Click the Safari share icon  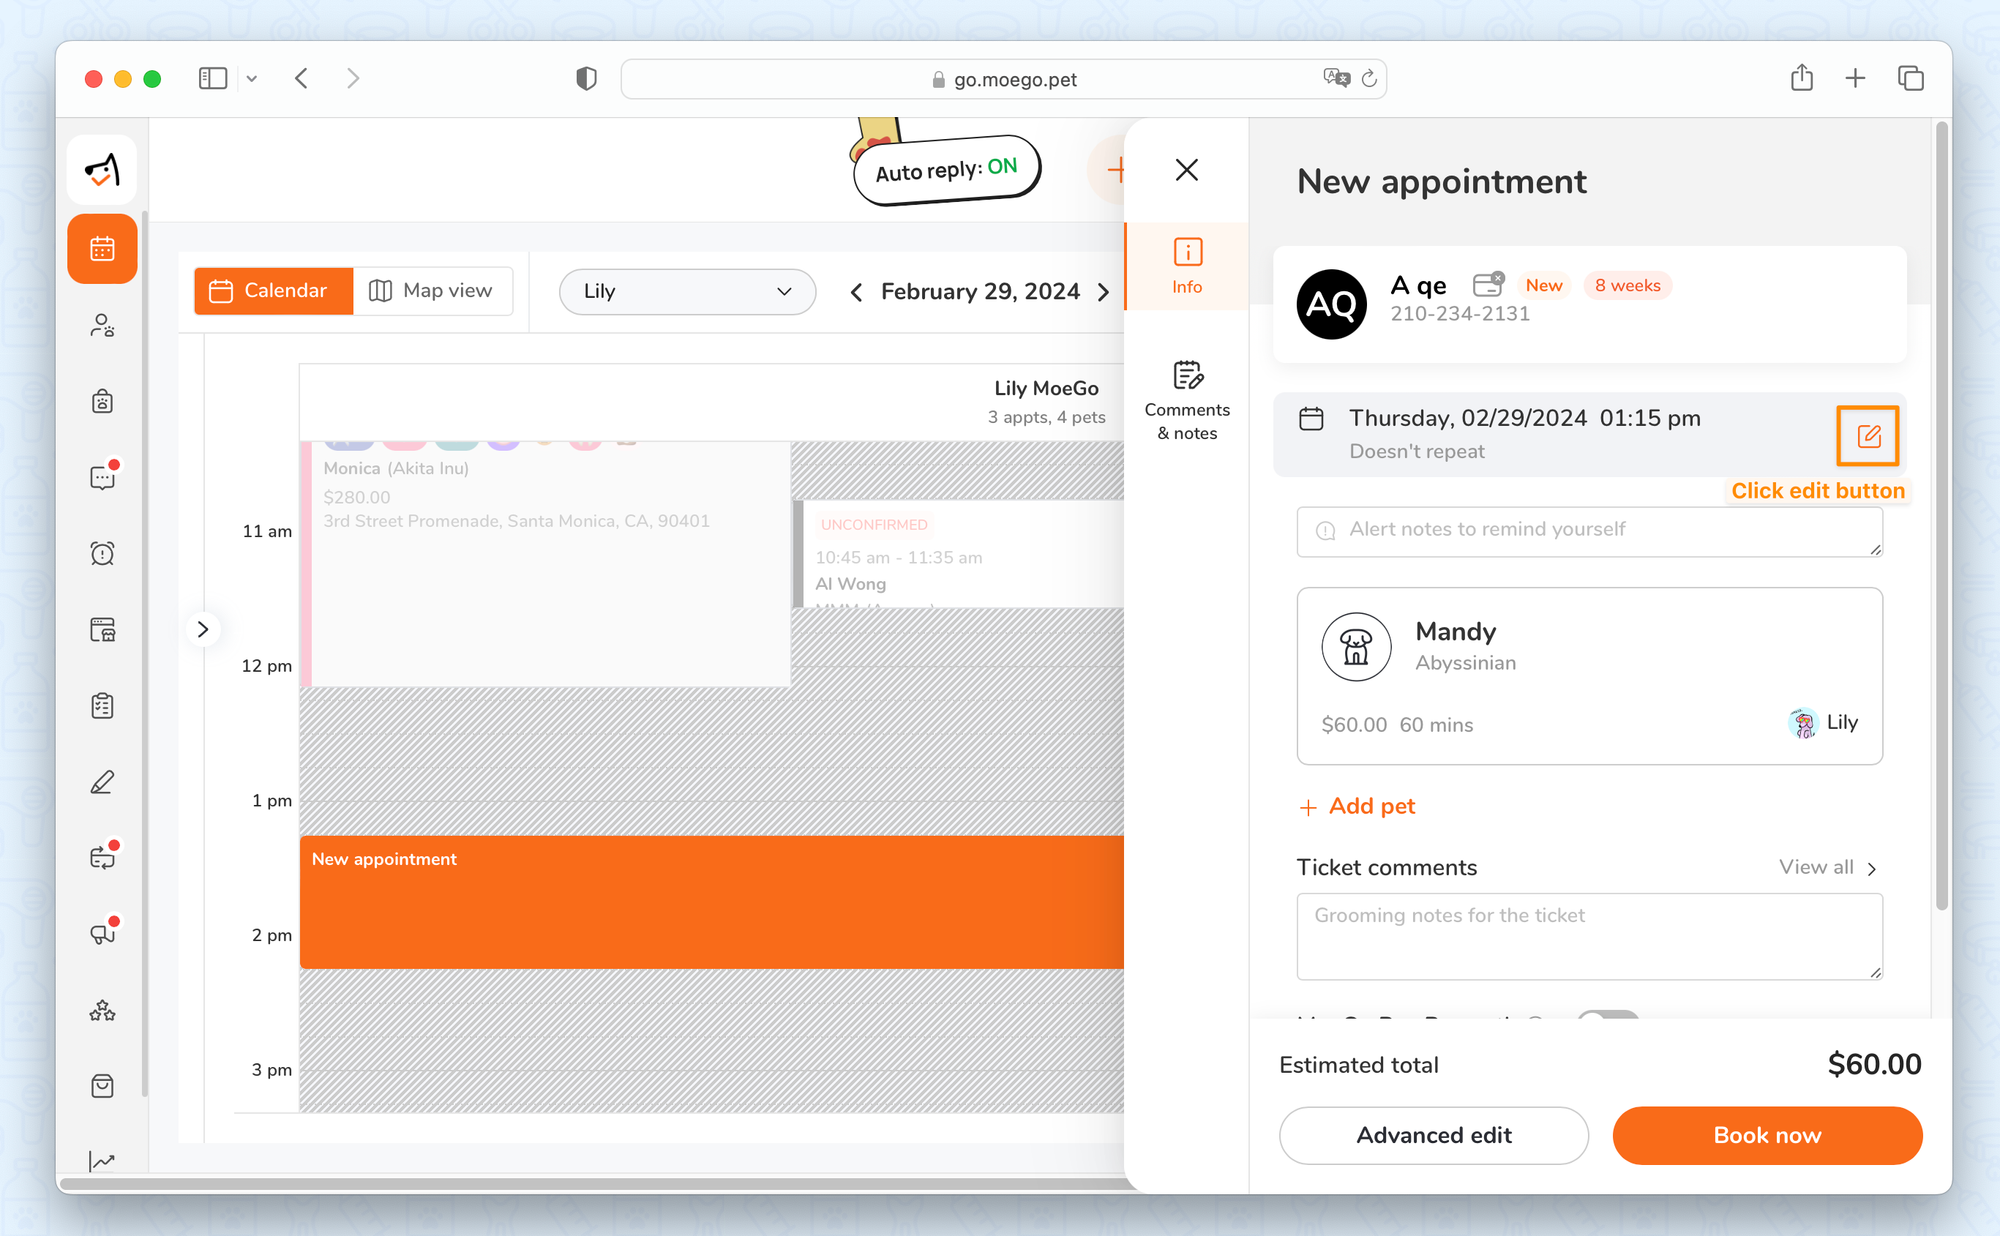(1801, 78)
